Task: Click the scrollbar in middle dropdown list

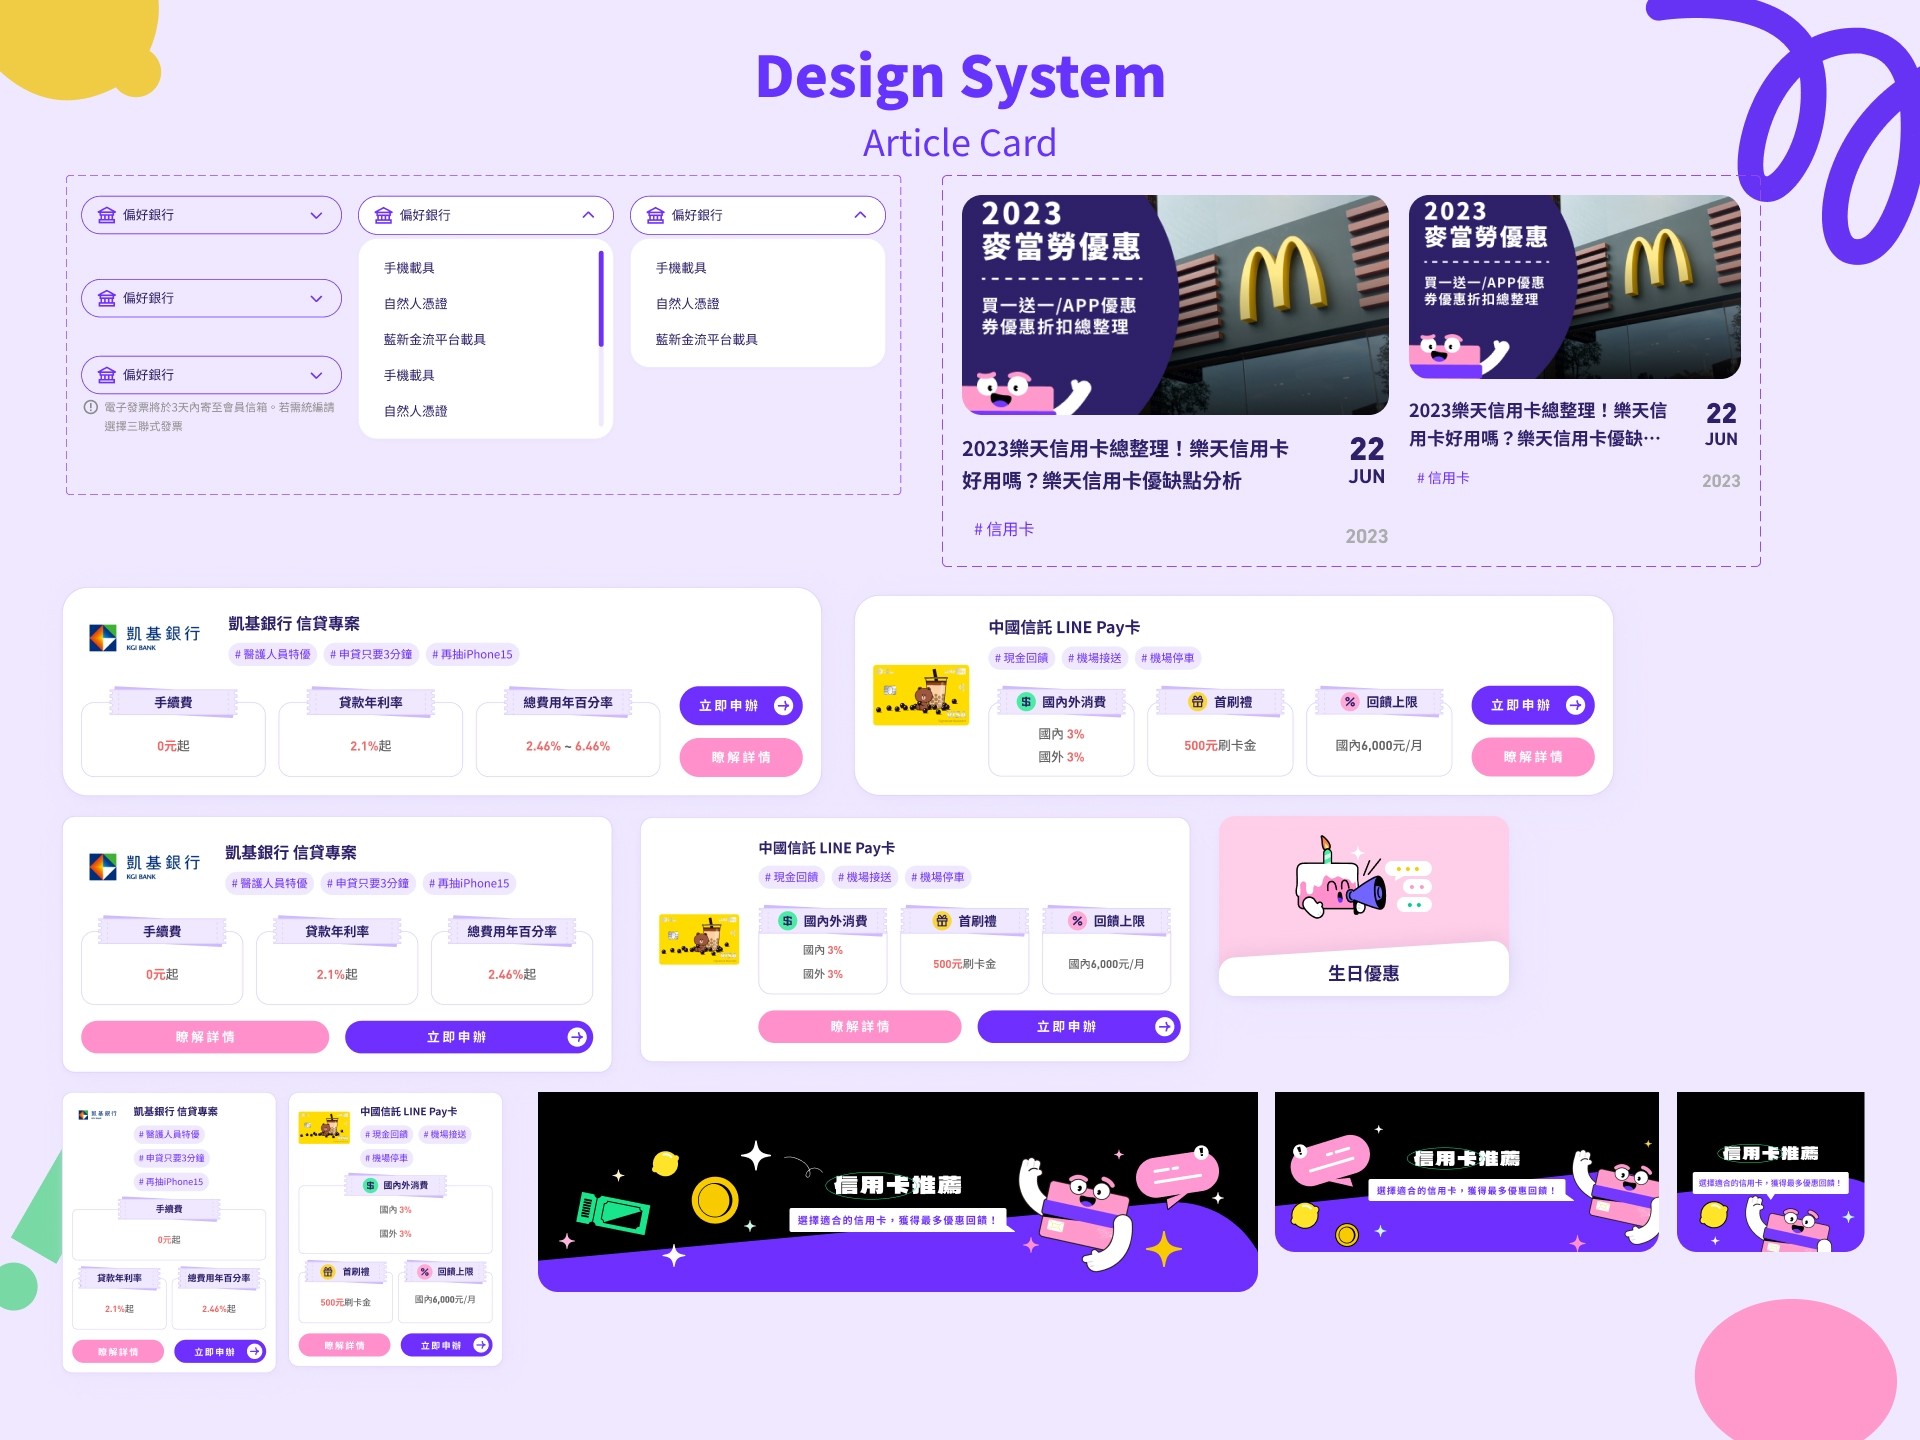Action: point(601,300)
